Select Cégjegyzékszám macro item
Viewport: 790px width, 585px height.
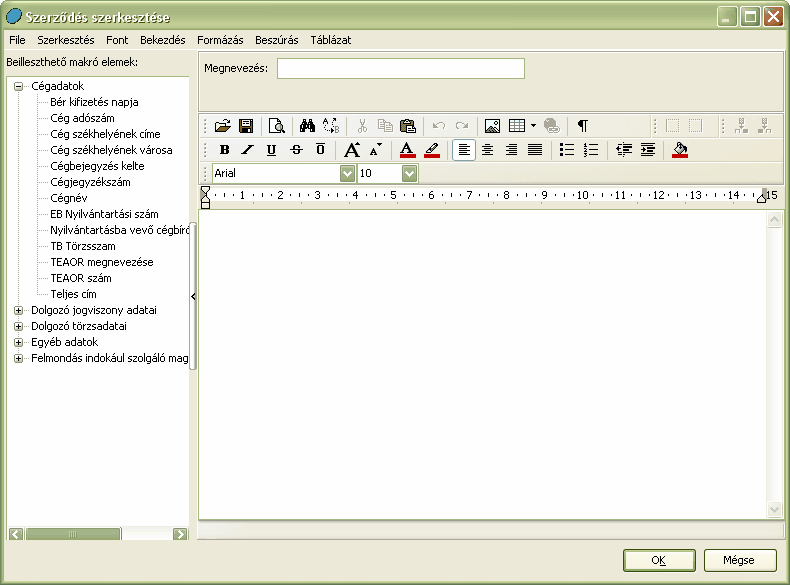(x=90, y=182)
